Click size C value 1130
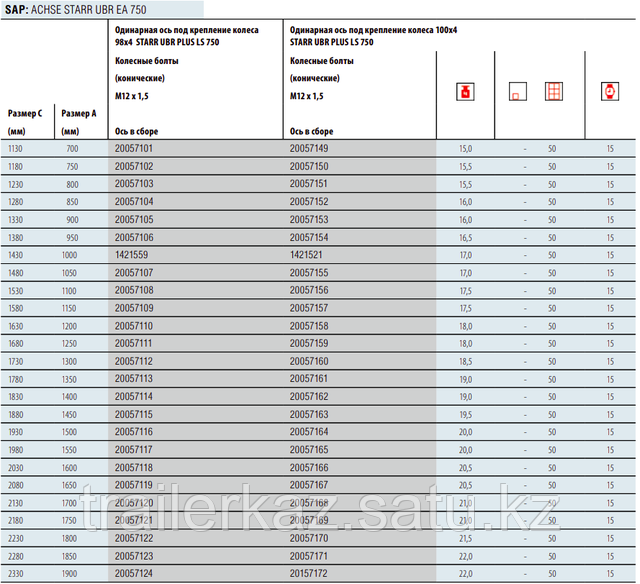 tap(15, 149)
